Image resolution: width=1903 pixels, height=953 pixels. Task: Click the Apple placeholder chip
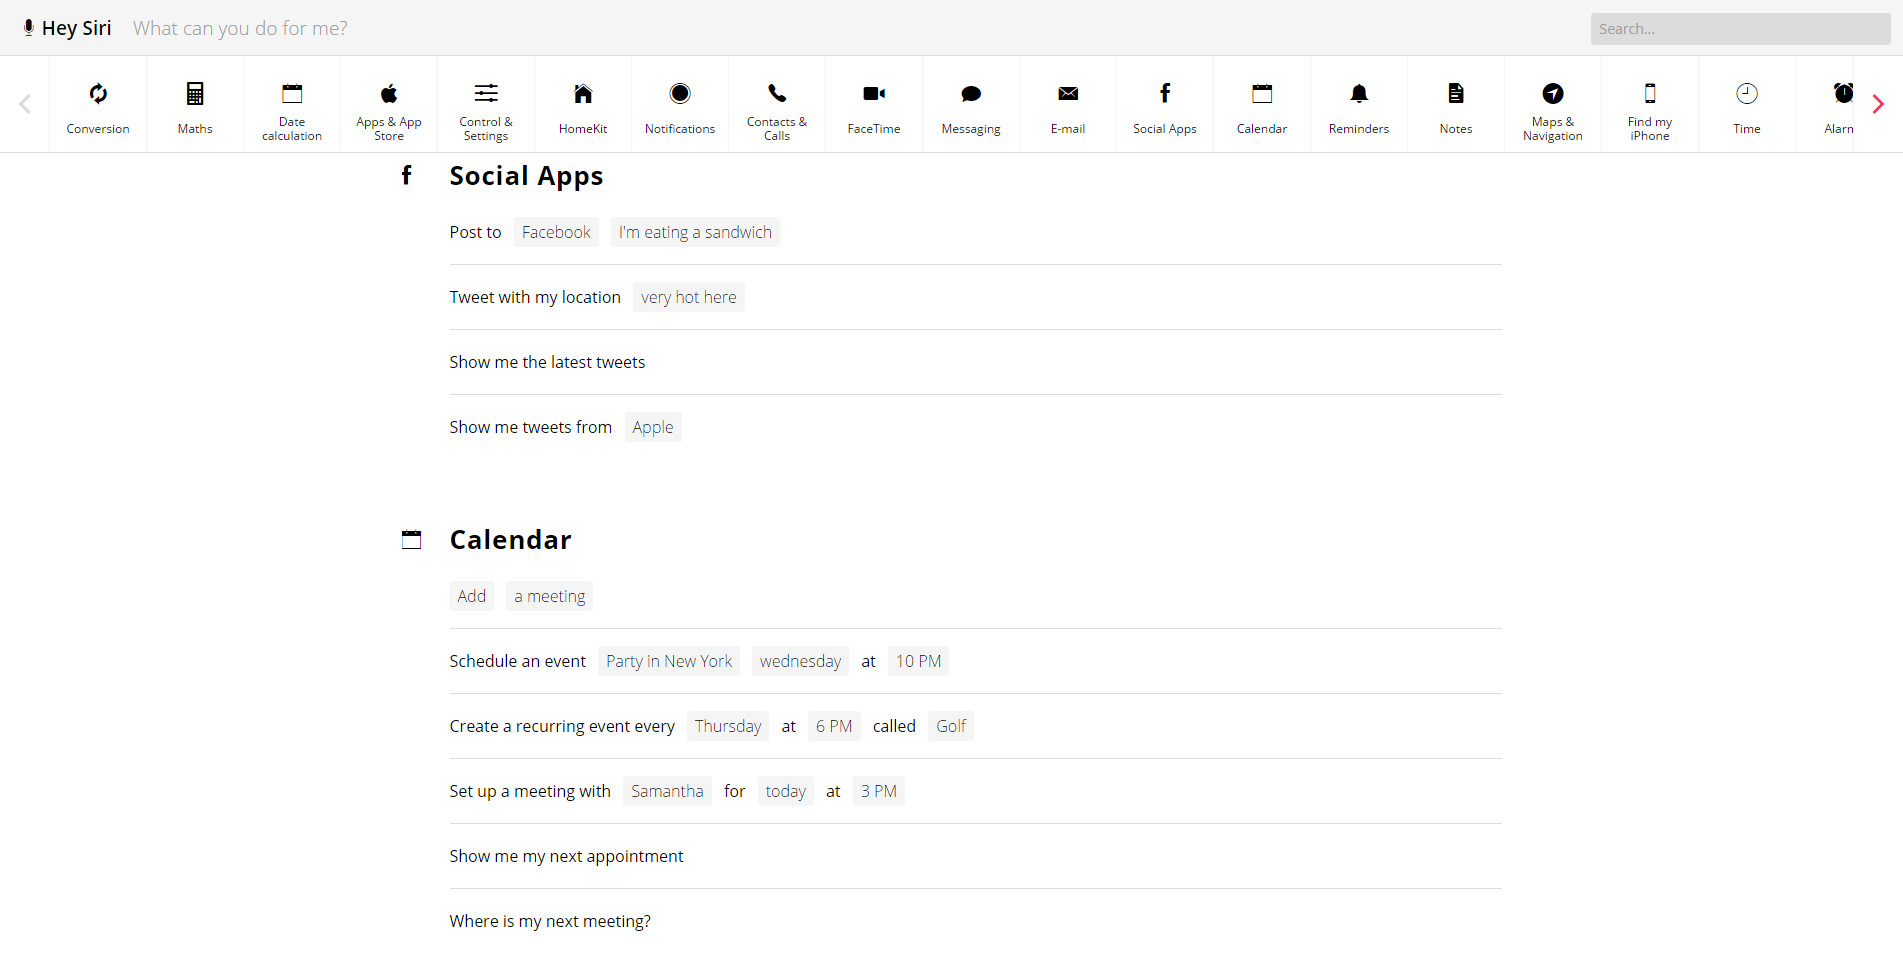(x=653, y=427)
